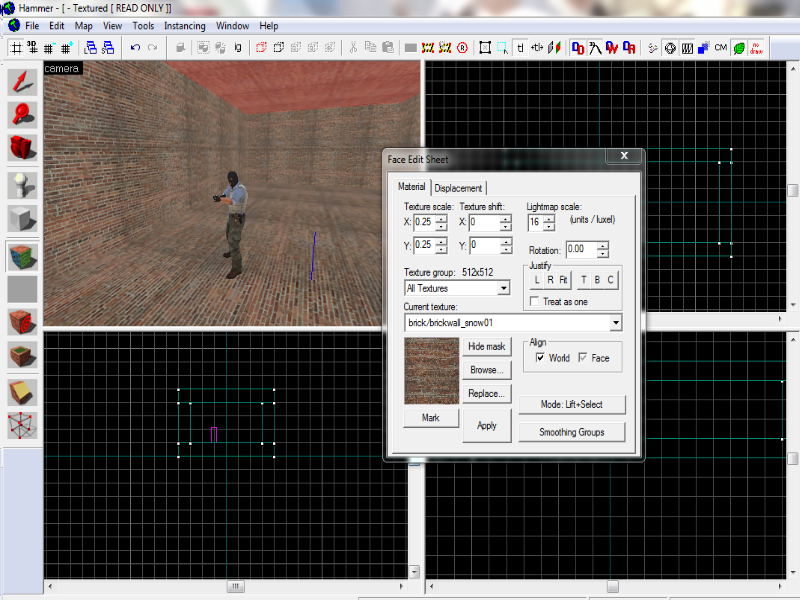
Task: Click the Undo arrow icon
Action: click(x=135, y=48)
